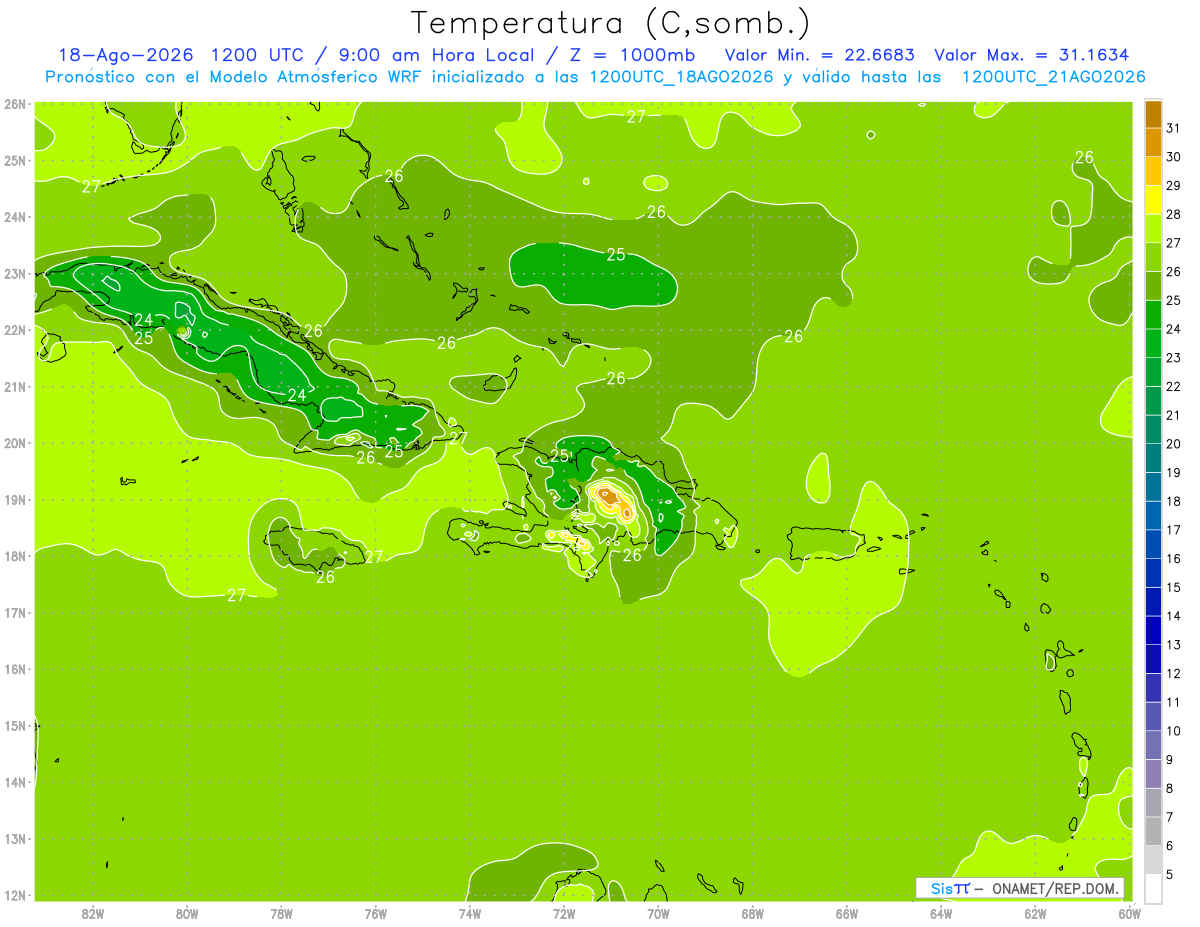
Task: Click the color scale label "31"
Action: 1173,128
